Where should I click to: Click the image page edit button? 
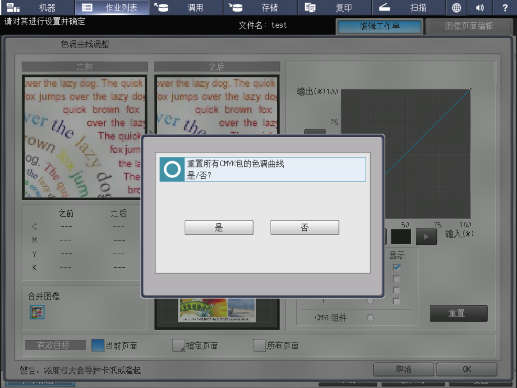tap(469, 26)
